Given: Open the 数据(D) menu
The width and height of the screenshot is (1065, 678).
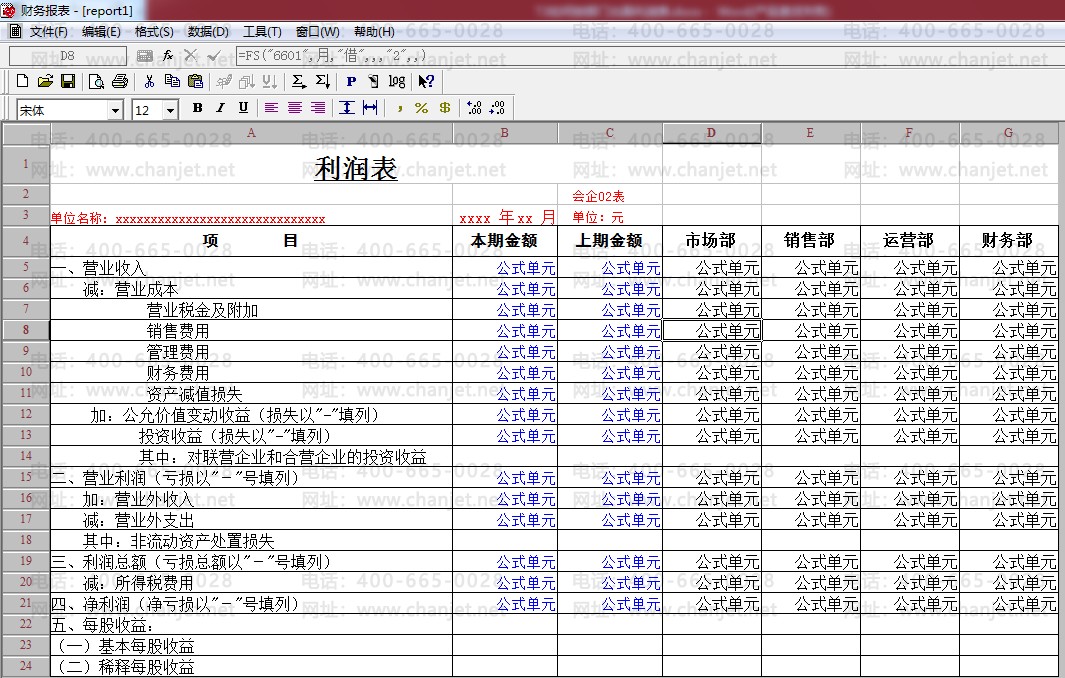Looking at the screenshot, I should 208,32.
